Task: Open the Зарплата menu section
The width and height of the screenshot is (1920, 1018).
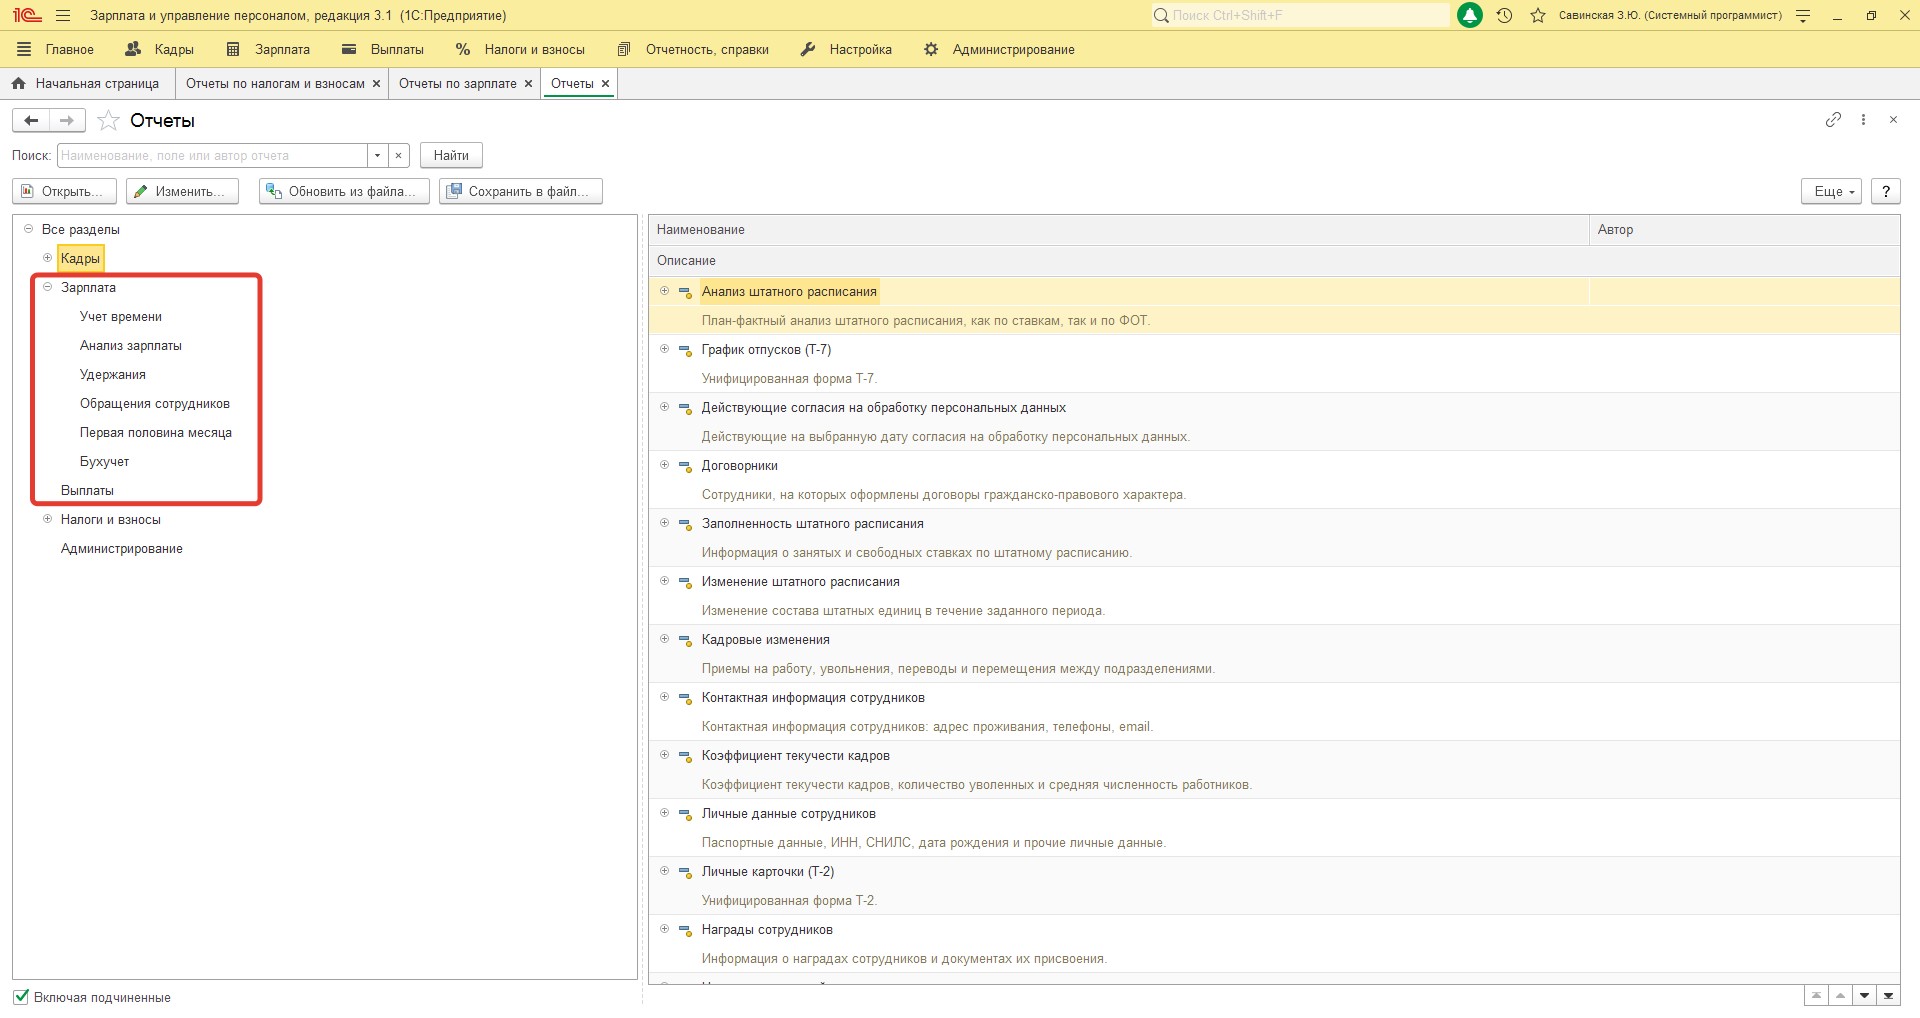Action: point(269,50)
